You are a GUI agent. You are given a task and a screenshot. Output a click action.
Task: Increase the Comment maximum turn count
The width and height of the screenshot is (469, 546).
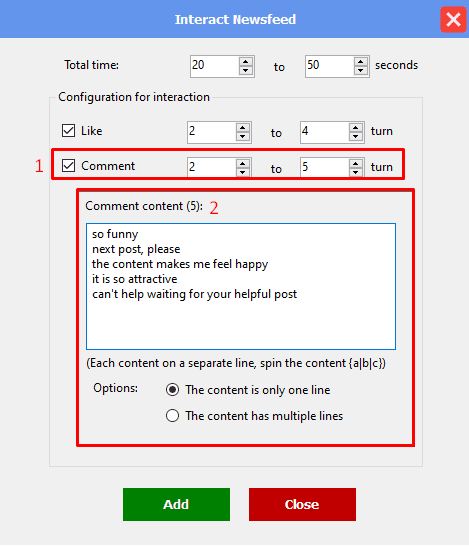click(x=356, y=163)
